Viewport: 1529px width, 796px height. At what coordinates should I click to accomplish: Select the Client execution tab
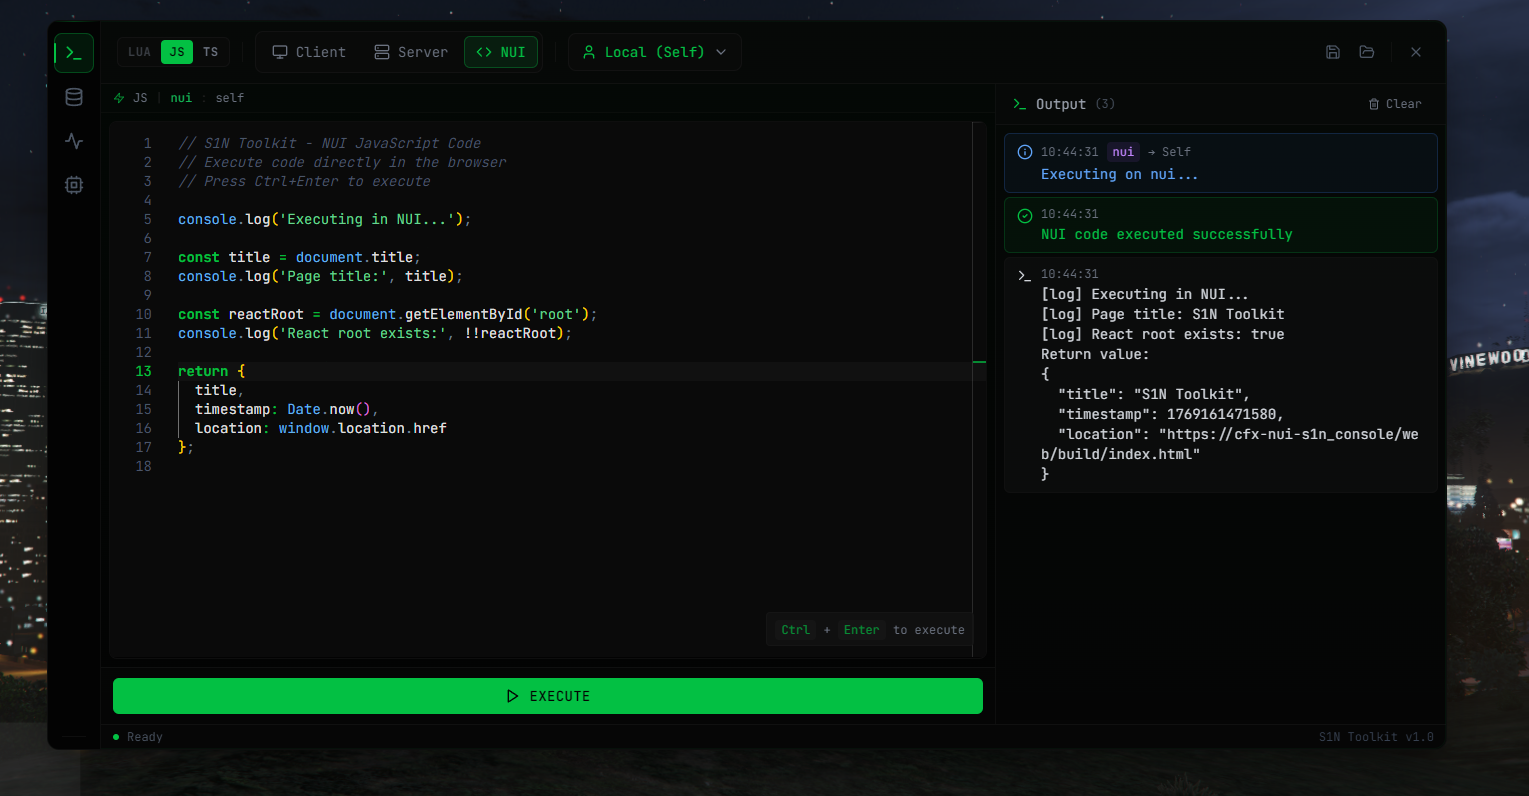309,52
